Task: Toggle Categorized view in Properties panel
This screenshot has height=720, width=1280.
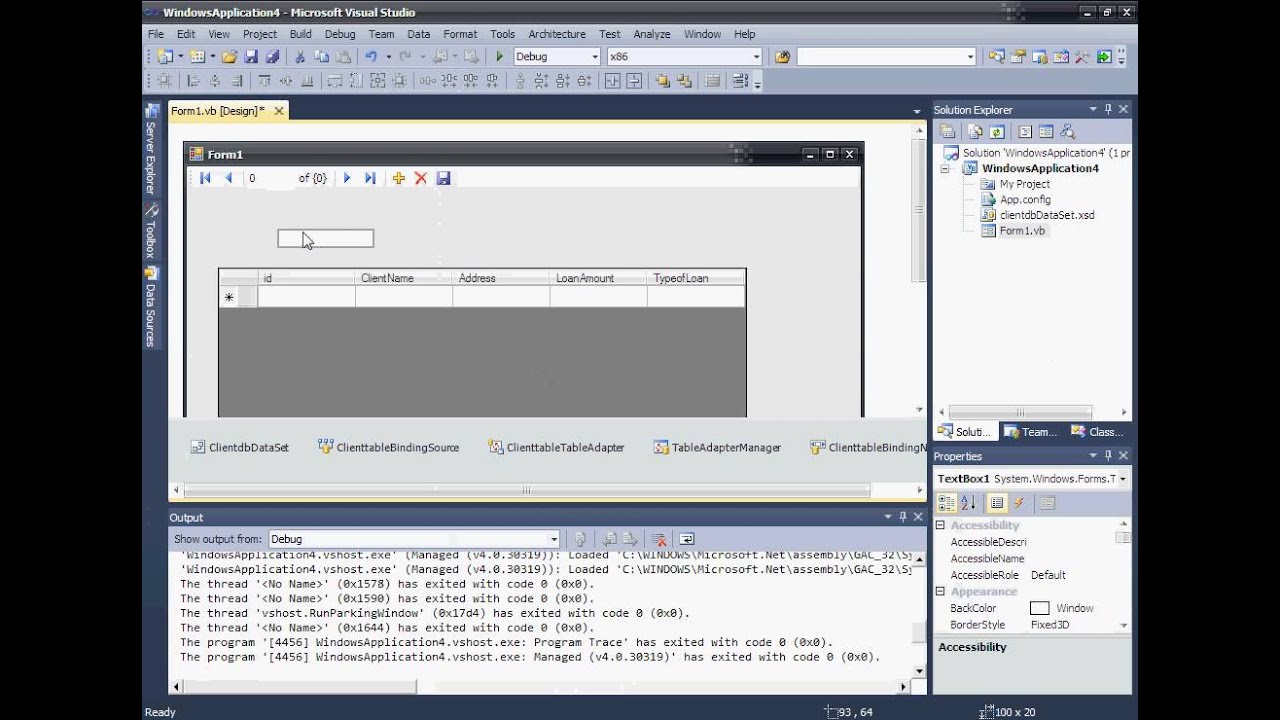Action: [947, 503]
